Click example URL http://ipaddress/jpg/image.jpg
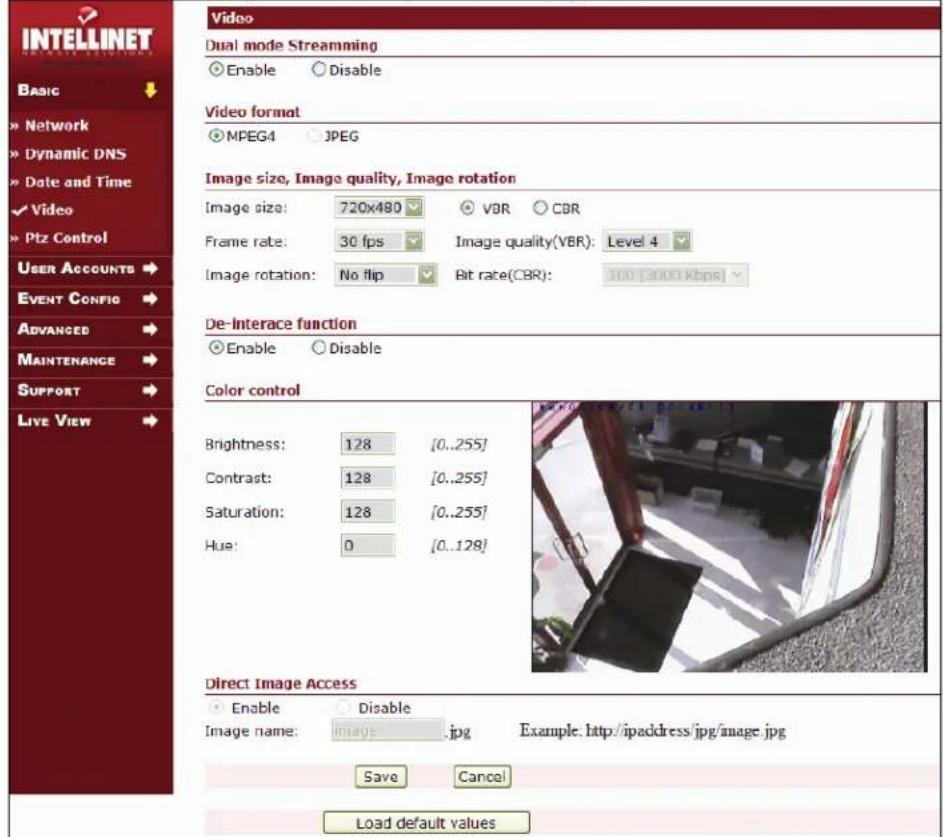Screen dimensions: 943x837 tap(686, 731)
